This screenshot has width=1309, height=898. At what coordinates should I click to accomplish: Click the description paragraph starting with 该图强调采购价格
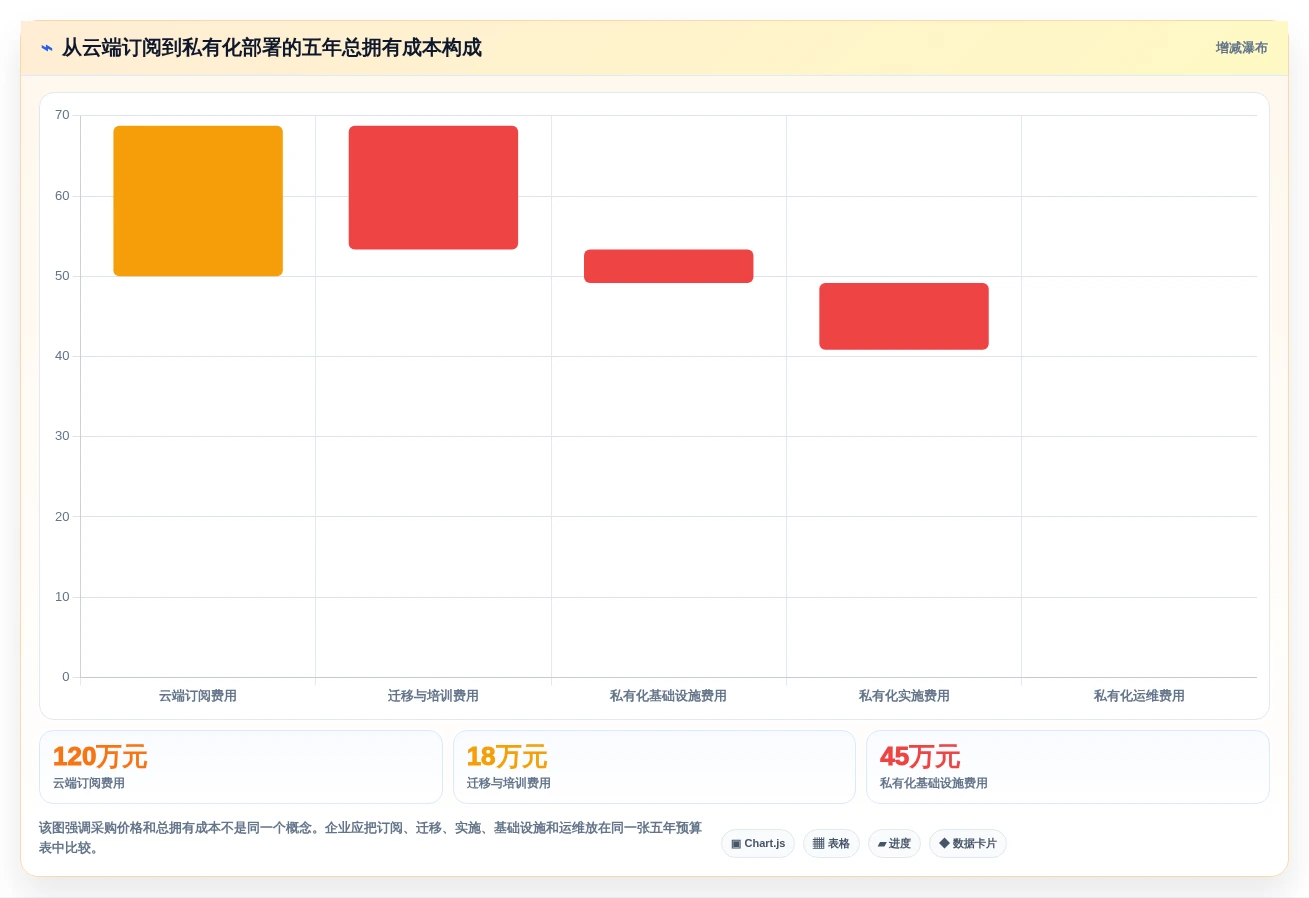tap(370, 838)
